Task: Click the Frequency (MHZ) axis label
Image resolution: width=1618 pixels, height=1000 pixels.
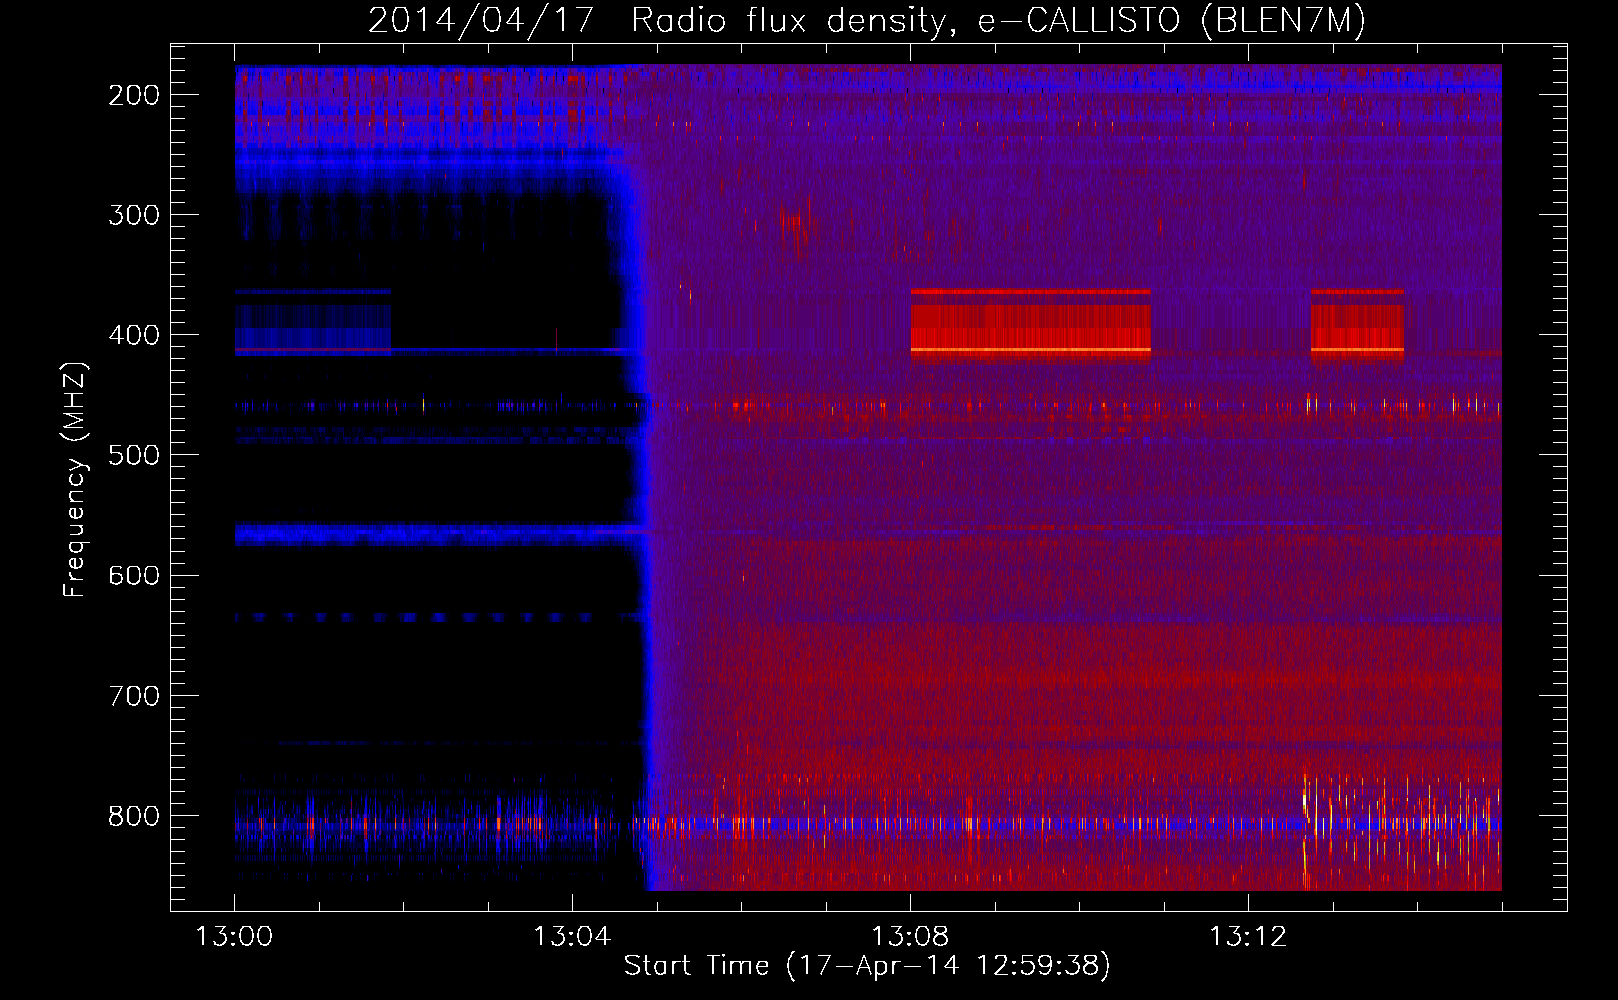Action: (75, 479)
